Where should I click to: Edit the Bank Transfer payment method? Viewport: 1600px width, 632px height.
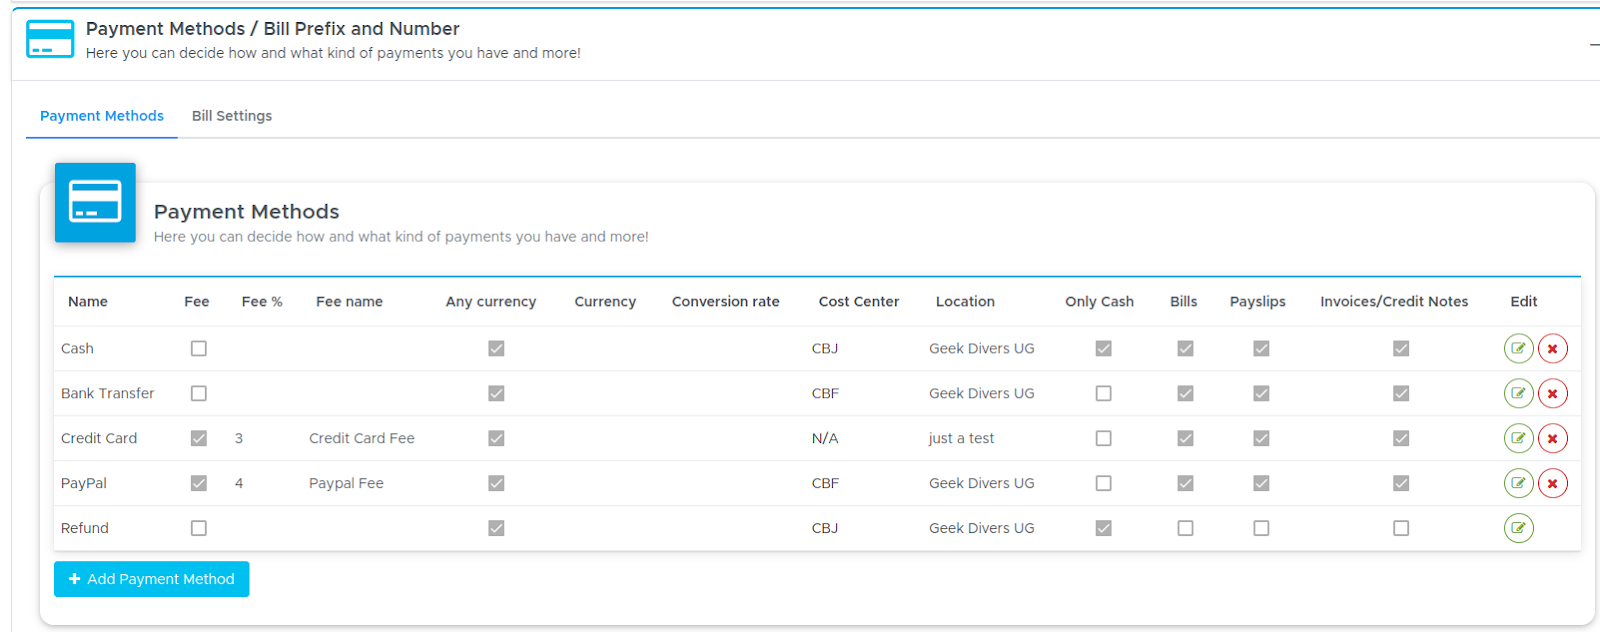pos(1518,393)
